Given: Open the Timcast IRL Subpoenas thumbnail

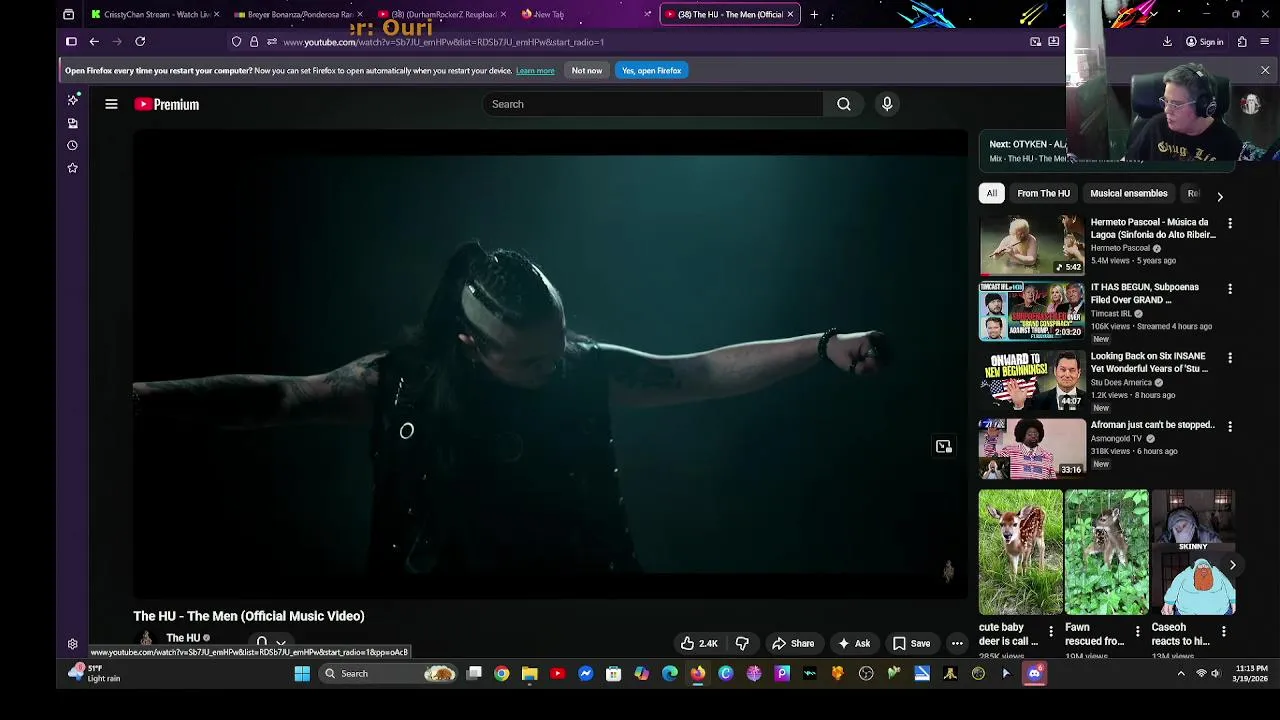Looking at the screenshot, I should (1031, 312).
